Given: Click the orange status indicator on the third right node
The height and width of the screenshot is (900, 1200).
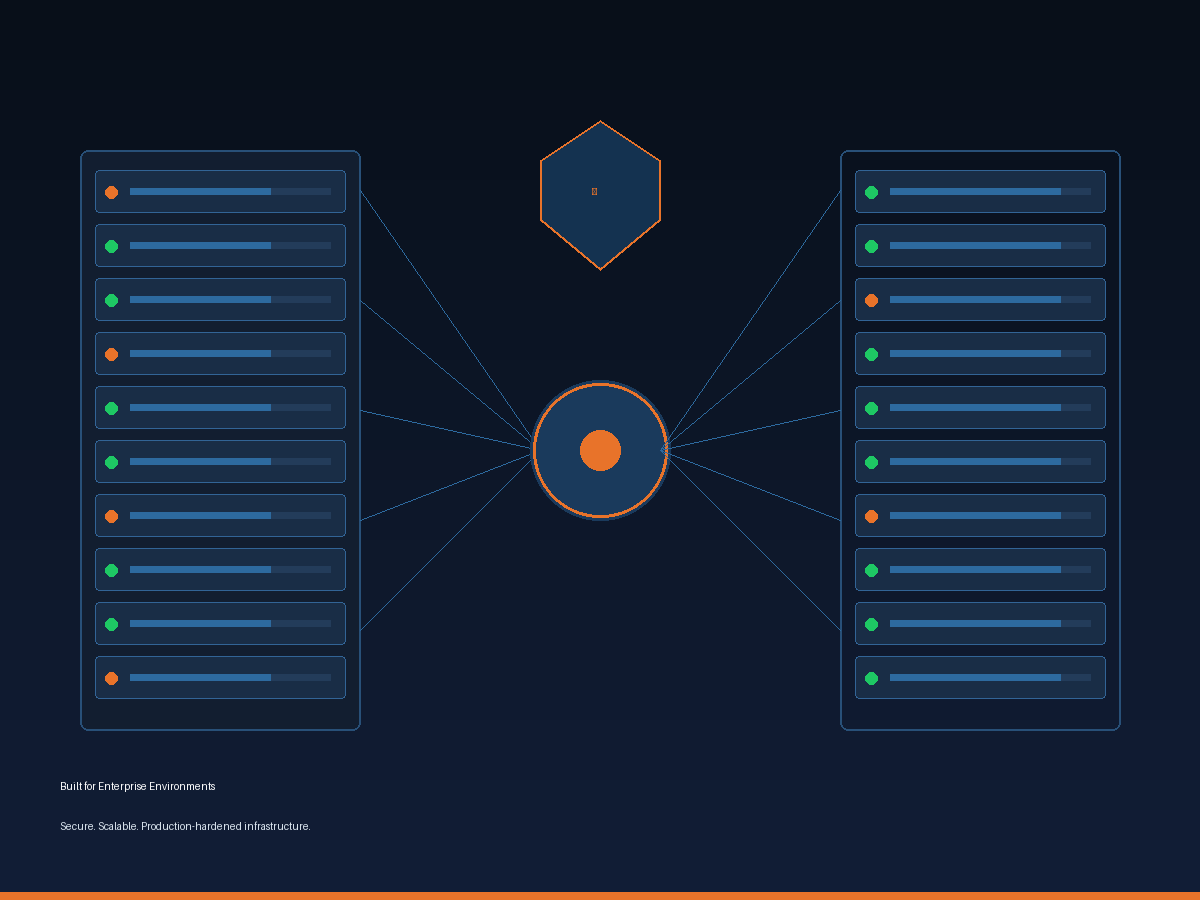Looking at the screenshot, I should point(872,299).
